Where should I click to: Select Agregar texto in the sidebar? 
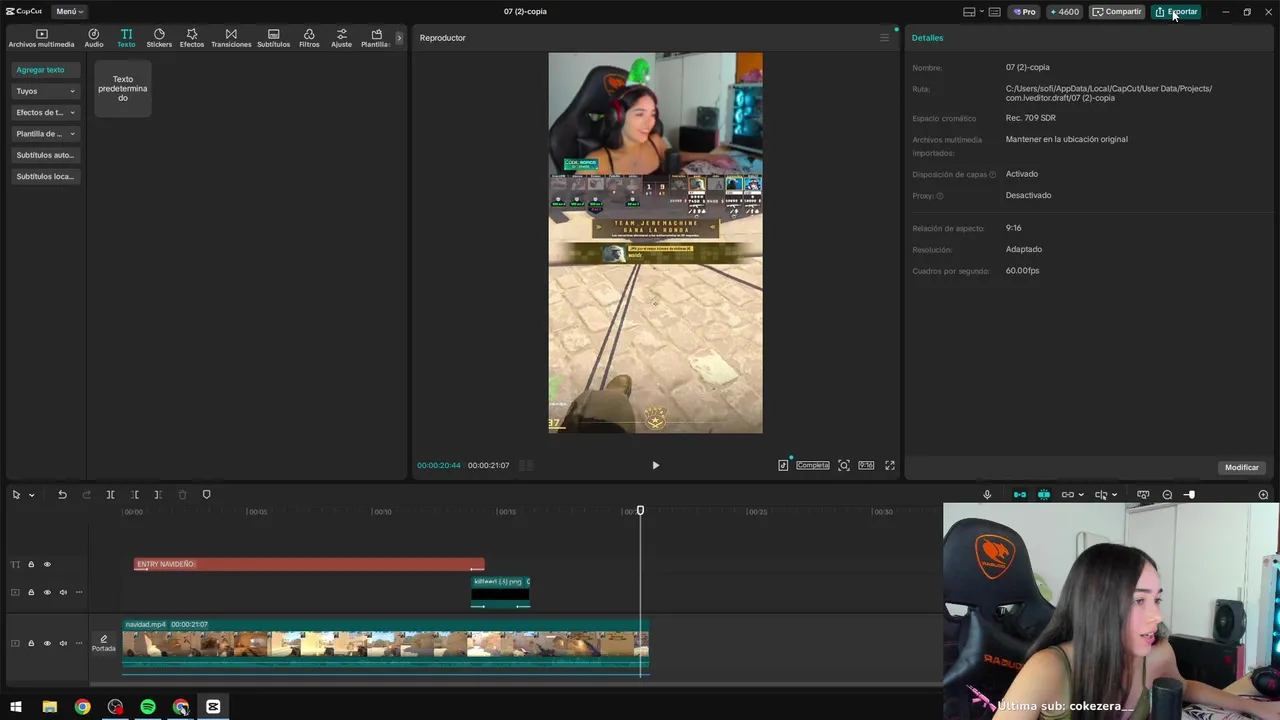[x=46, y=70]
